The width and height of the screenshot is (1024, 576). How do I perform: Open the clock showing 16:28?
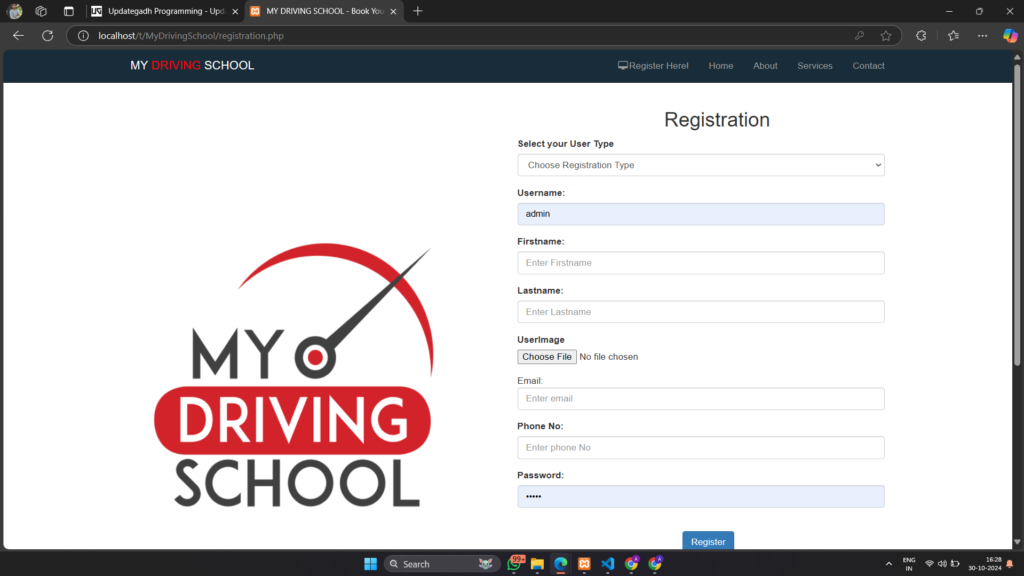(x=985, y=564)
